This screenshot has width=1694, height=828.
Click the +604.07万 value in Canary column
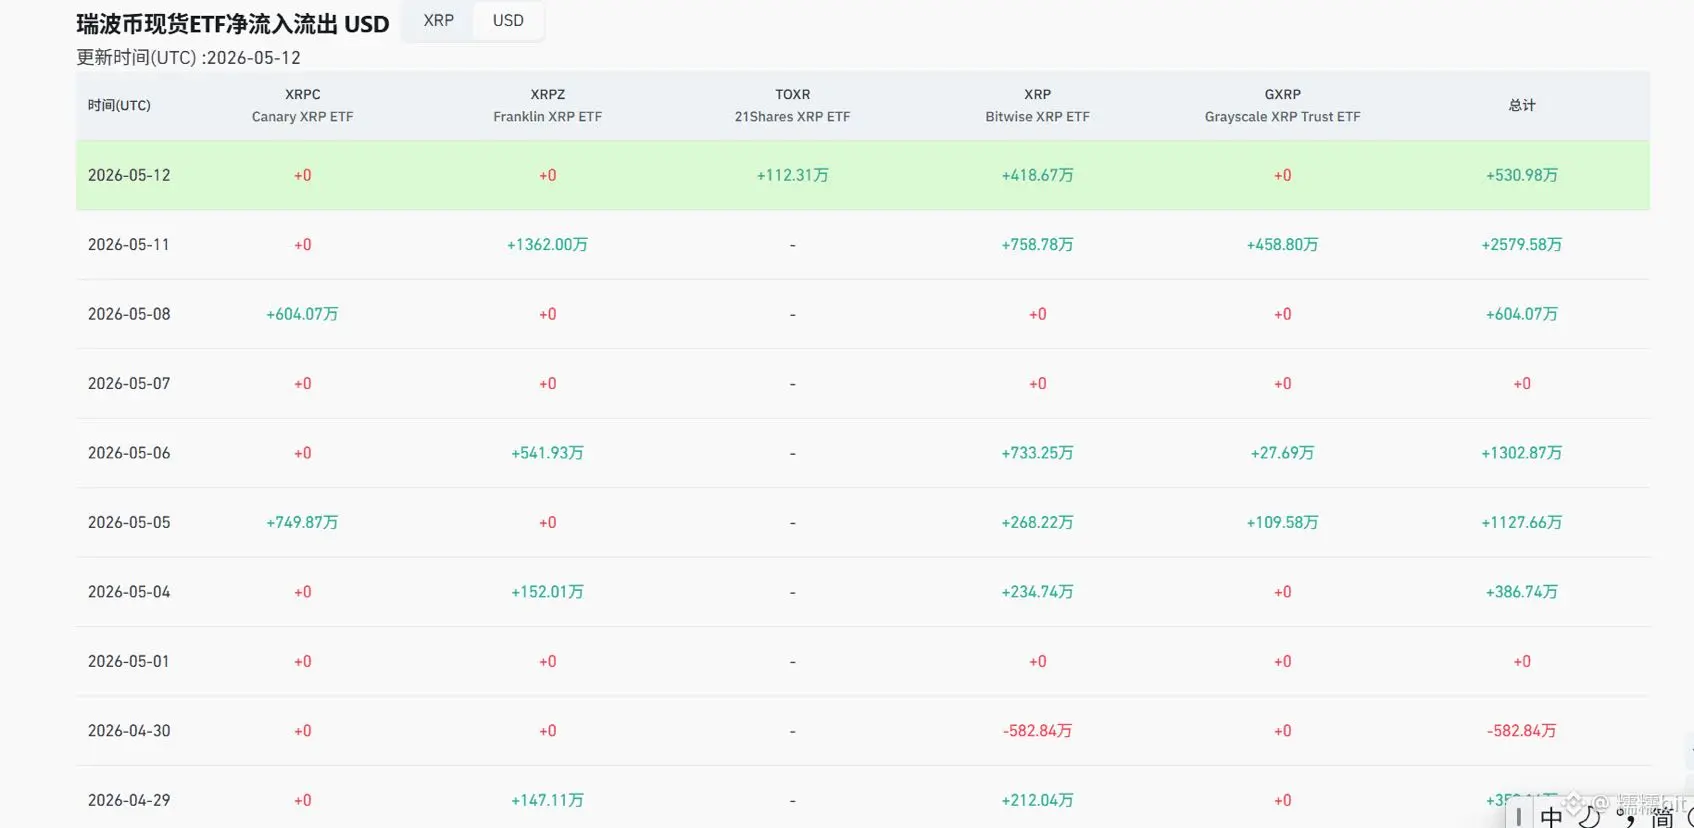pos(302,314)
